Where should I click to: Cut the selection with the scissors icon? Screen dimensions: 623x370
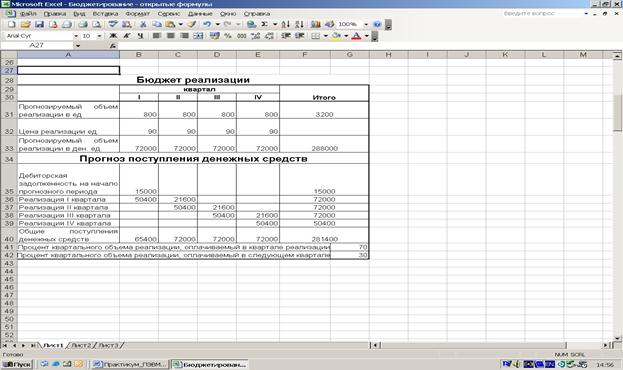tap(143, 25)
